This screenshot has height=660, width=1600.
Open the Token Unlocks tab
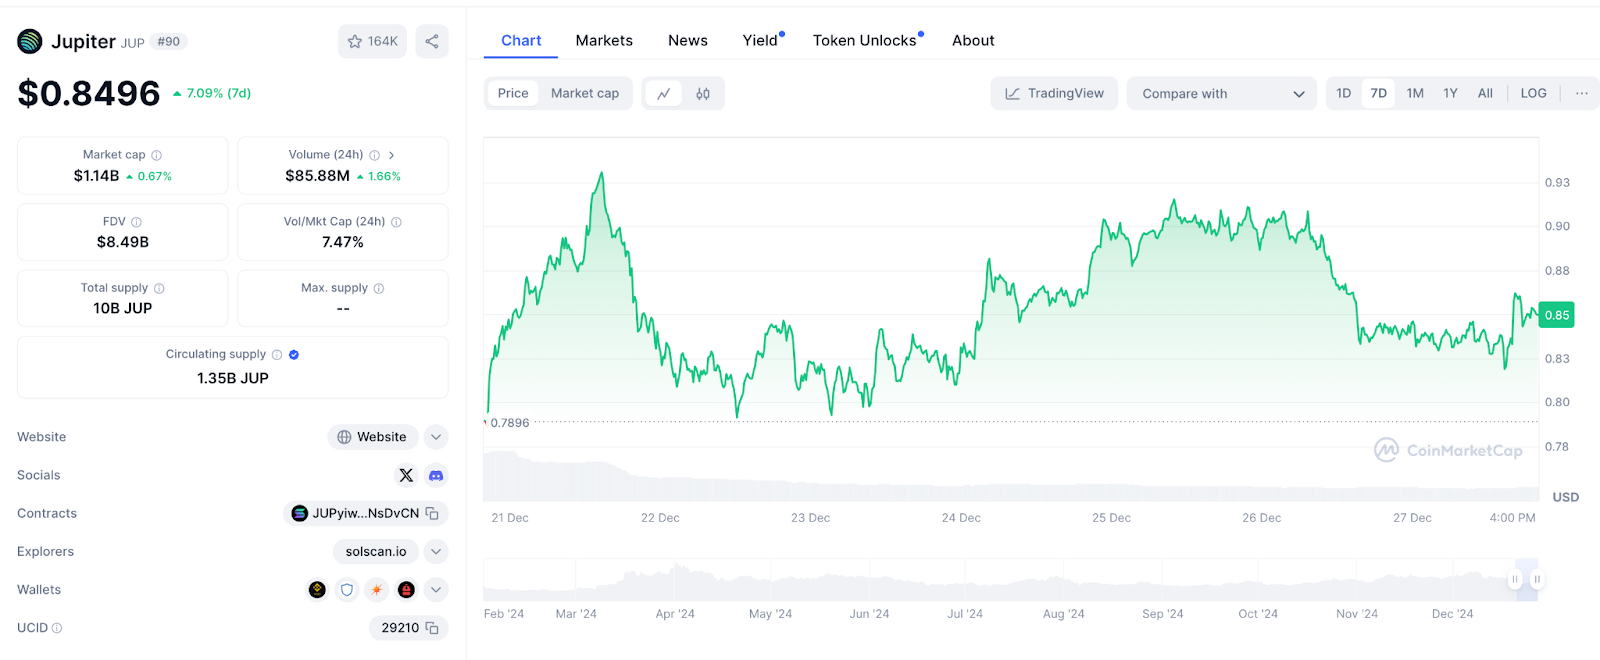(x=867, y=40)
